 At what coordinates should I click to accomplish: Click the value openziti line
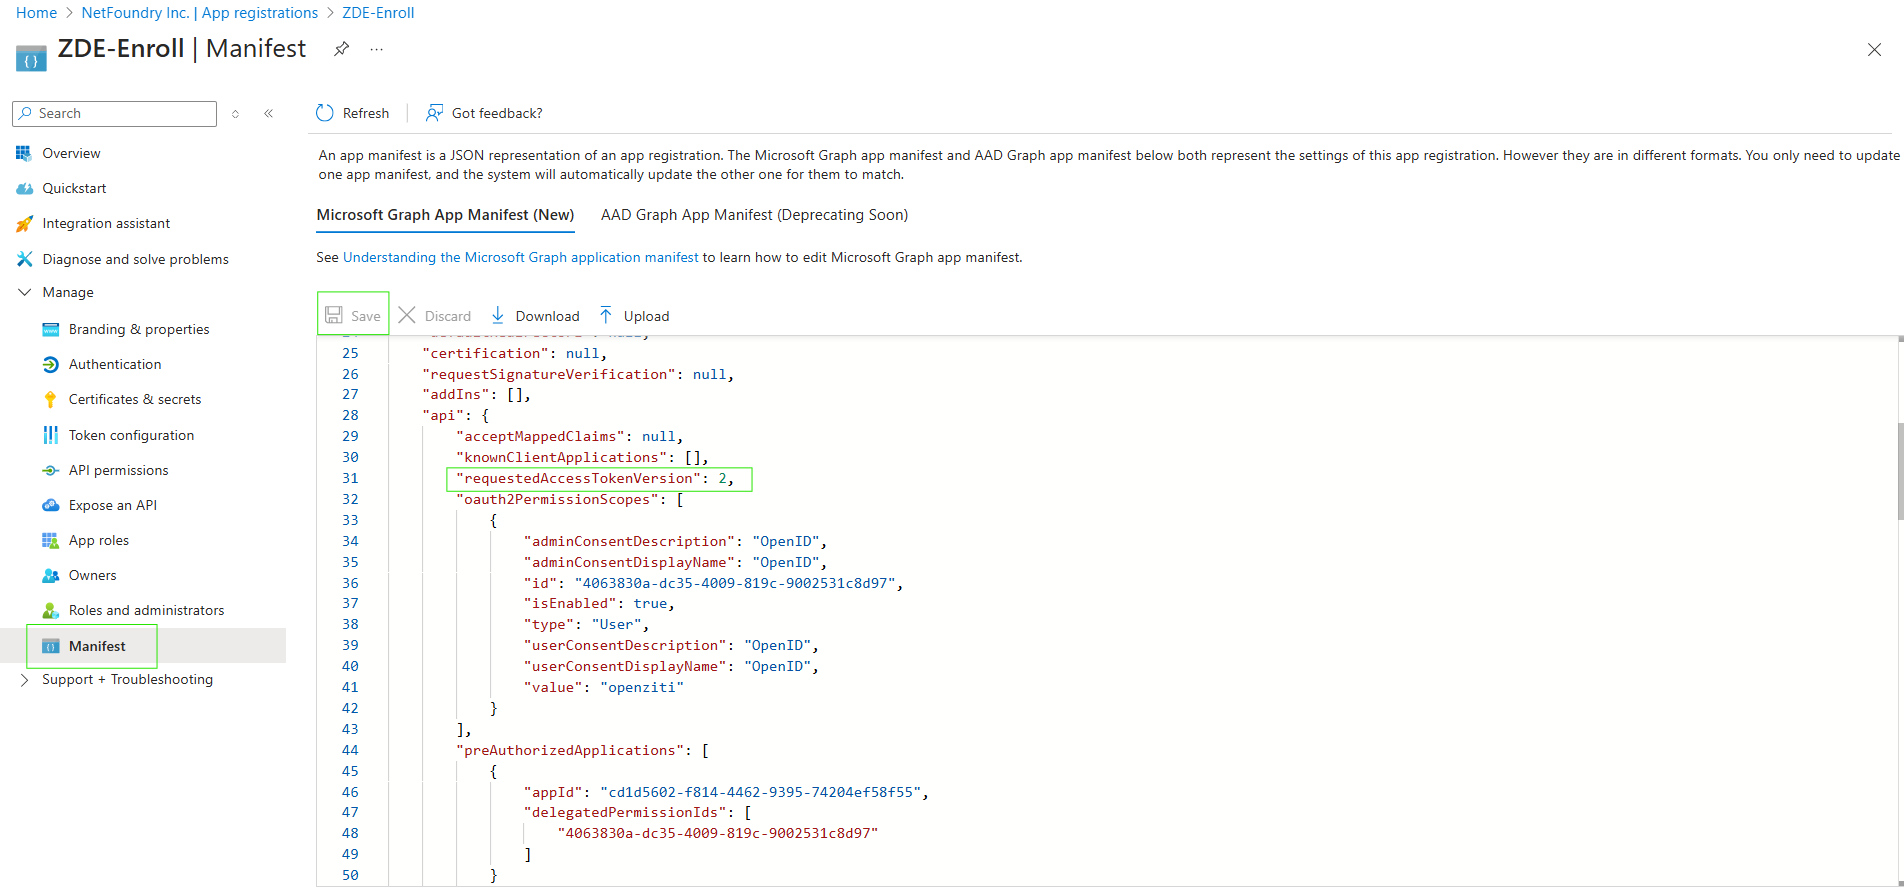[x=604, y=688]
